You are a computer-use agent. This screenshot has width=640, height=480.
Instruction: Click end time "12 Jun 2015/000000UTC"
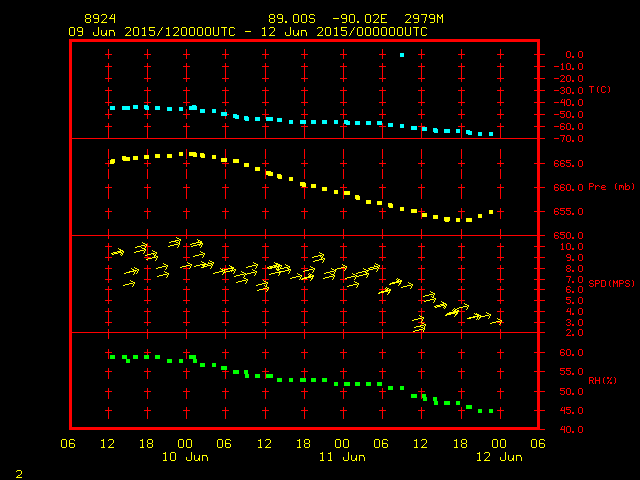pos(344,32)
